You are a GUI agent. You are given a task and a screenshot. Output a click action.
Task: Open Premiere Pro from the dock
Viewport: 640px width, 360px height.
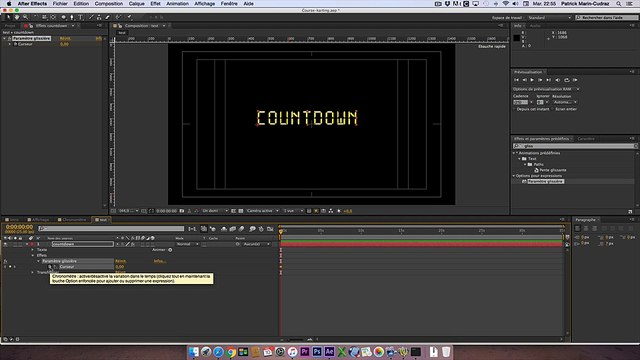305,351
